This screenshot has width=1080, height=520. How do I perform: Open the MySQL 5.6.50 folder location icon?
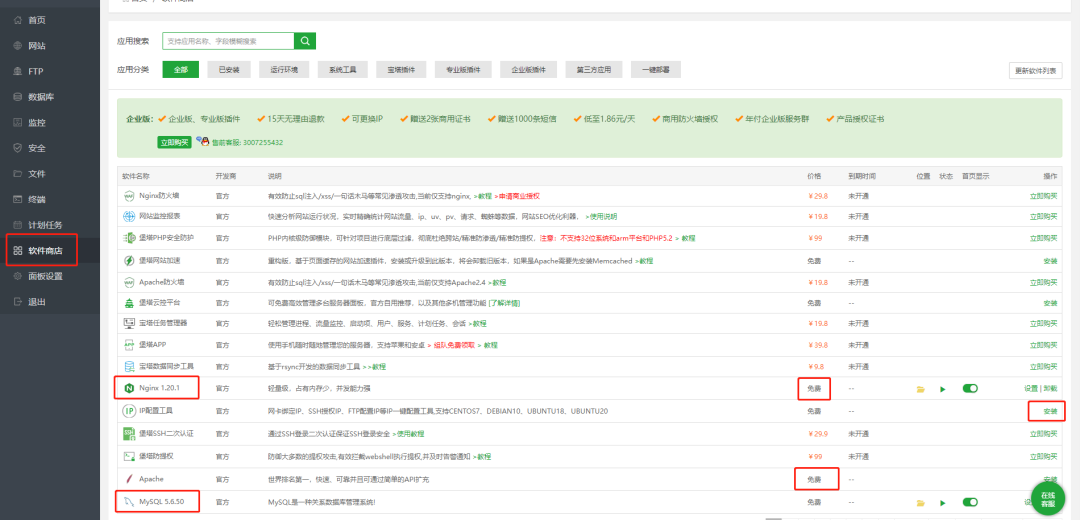coord(920,503)
